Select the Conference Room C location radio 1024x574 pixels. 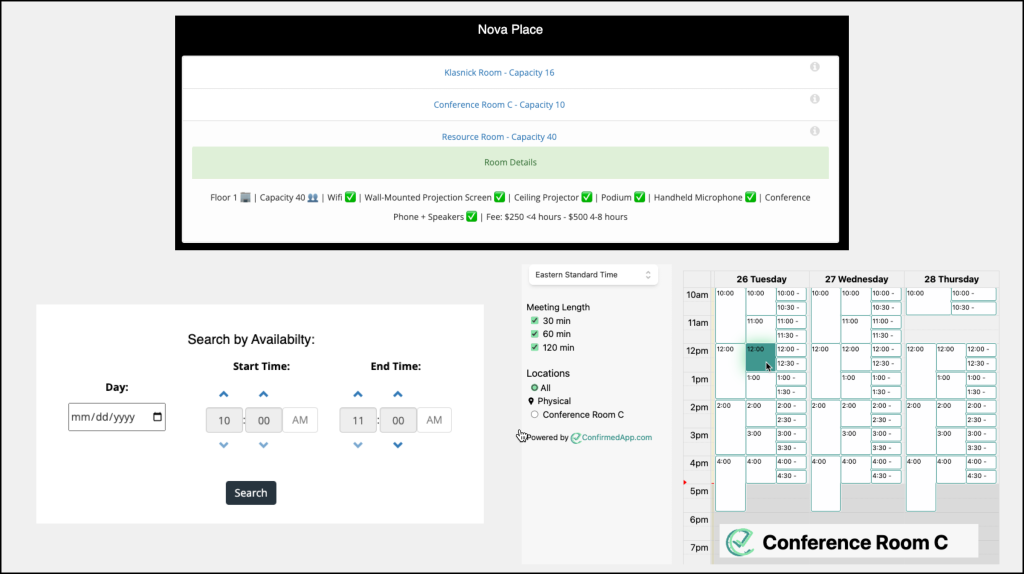point(535,414)
